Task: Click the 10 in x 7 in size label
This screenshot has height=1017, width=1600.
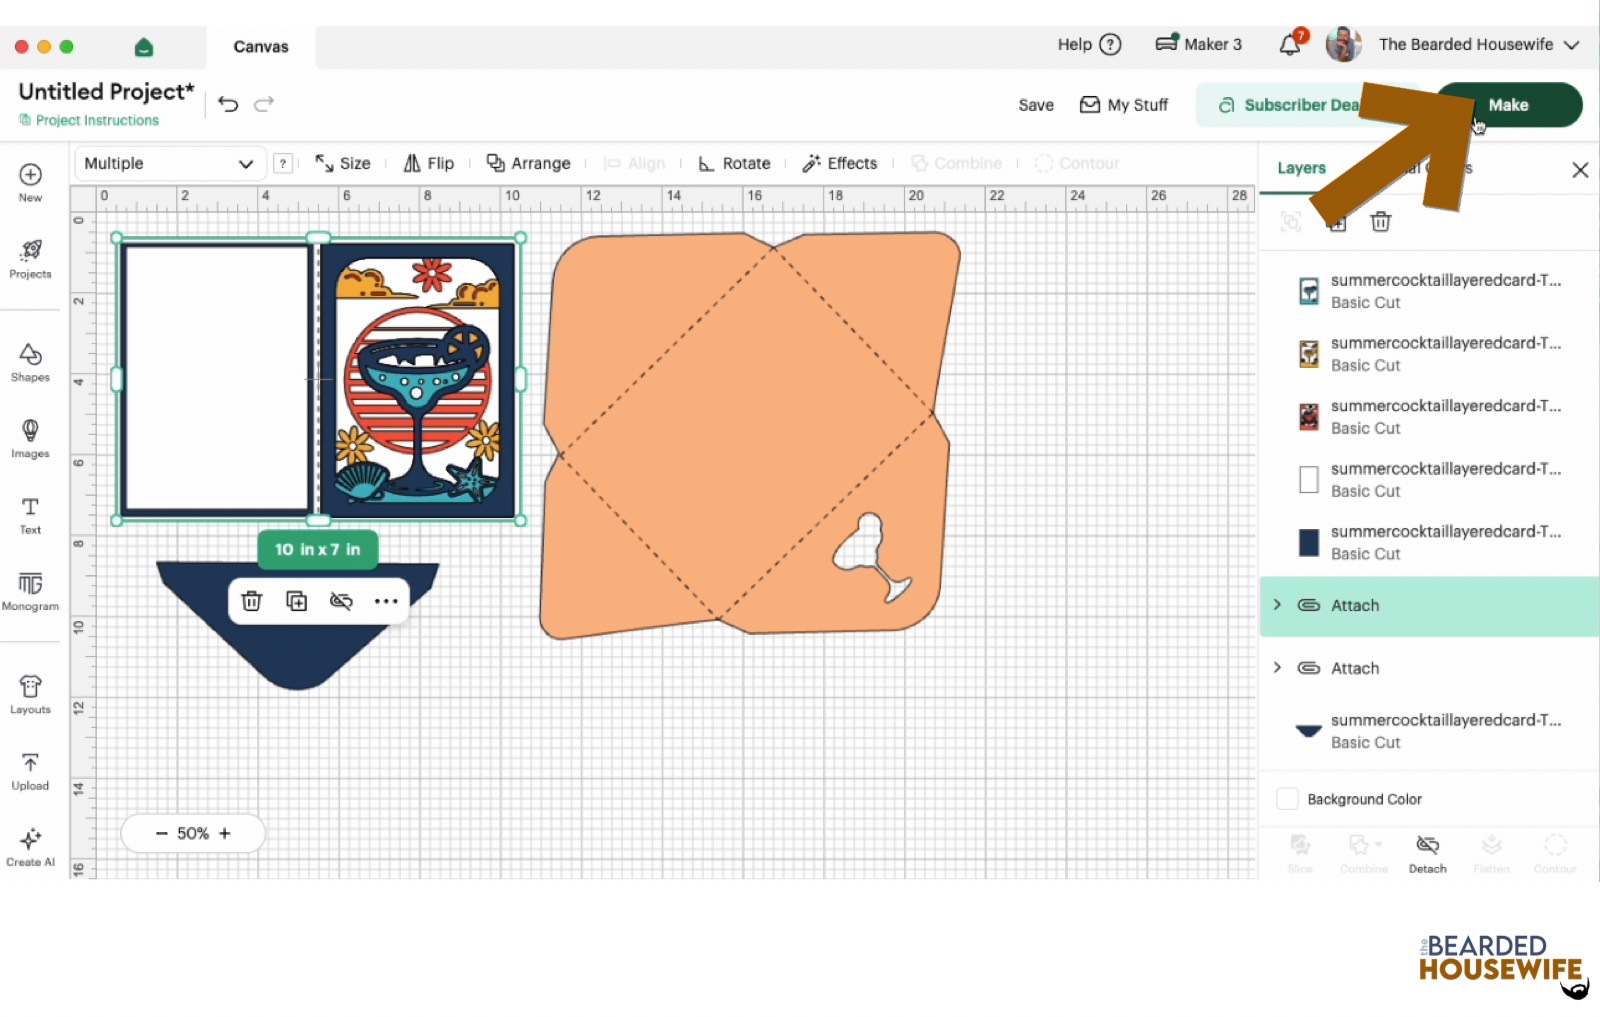Action: 318,549
